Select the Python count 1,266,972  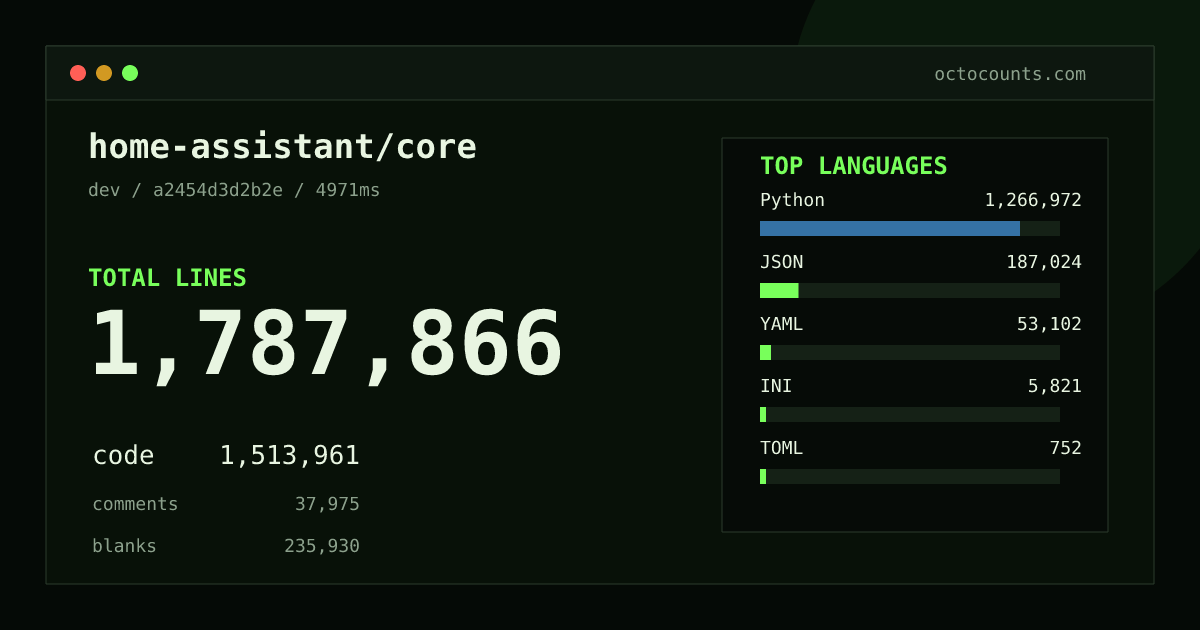[x=1033, y=200]
